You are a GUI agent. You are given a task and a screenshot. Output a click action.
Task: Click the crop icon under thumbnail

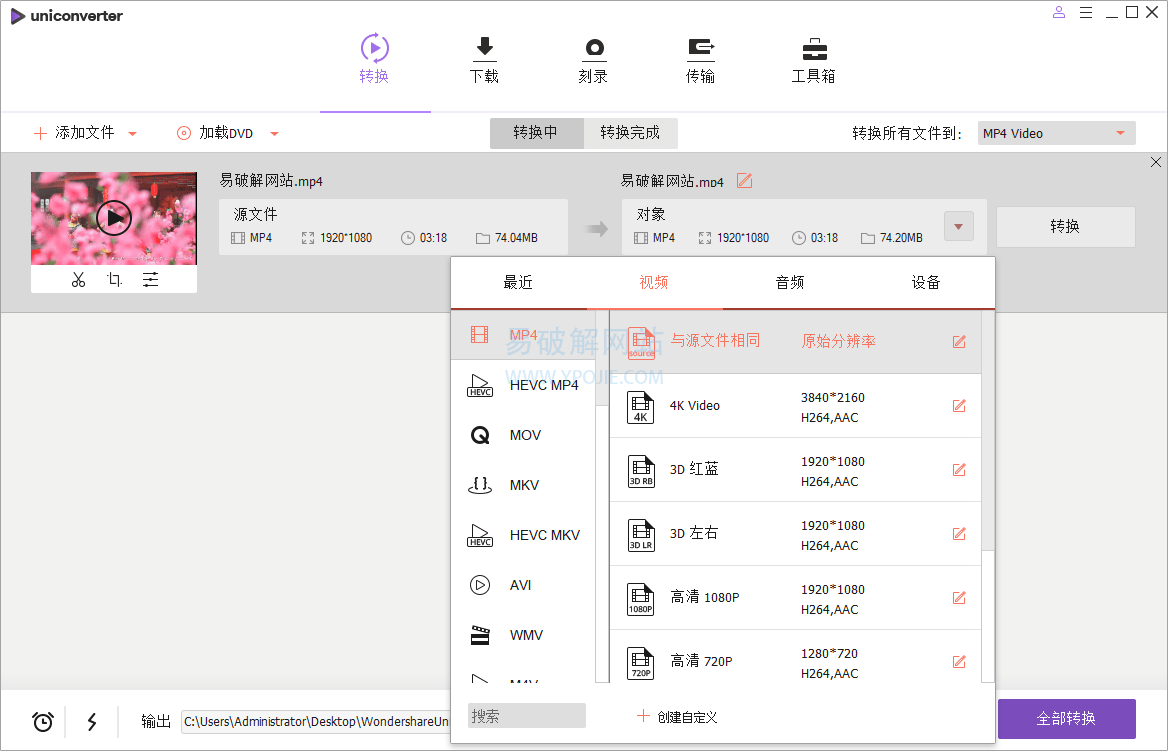coord(114,279)
